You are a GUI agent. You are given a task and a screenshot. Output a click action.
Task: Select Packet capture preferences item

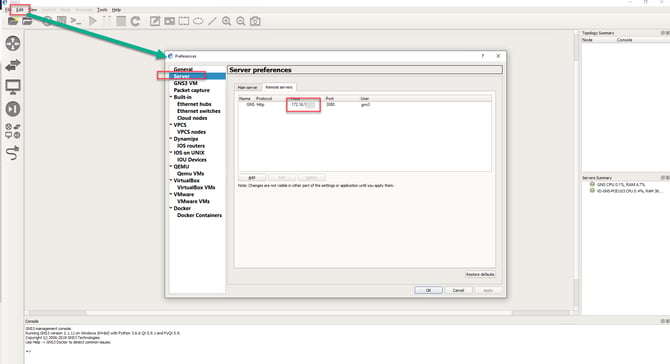click(191, 90)
